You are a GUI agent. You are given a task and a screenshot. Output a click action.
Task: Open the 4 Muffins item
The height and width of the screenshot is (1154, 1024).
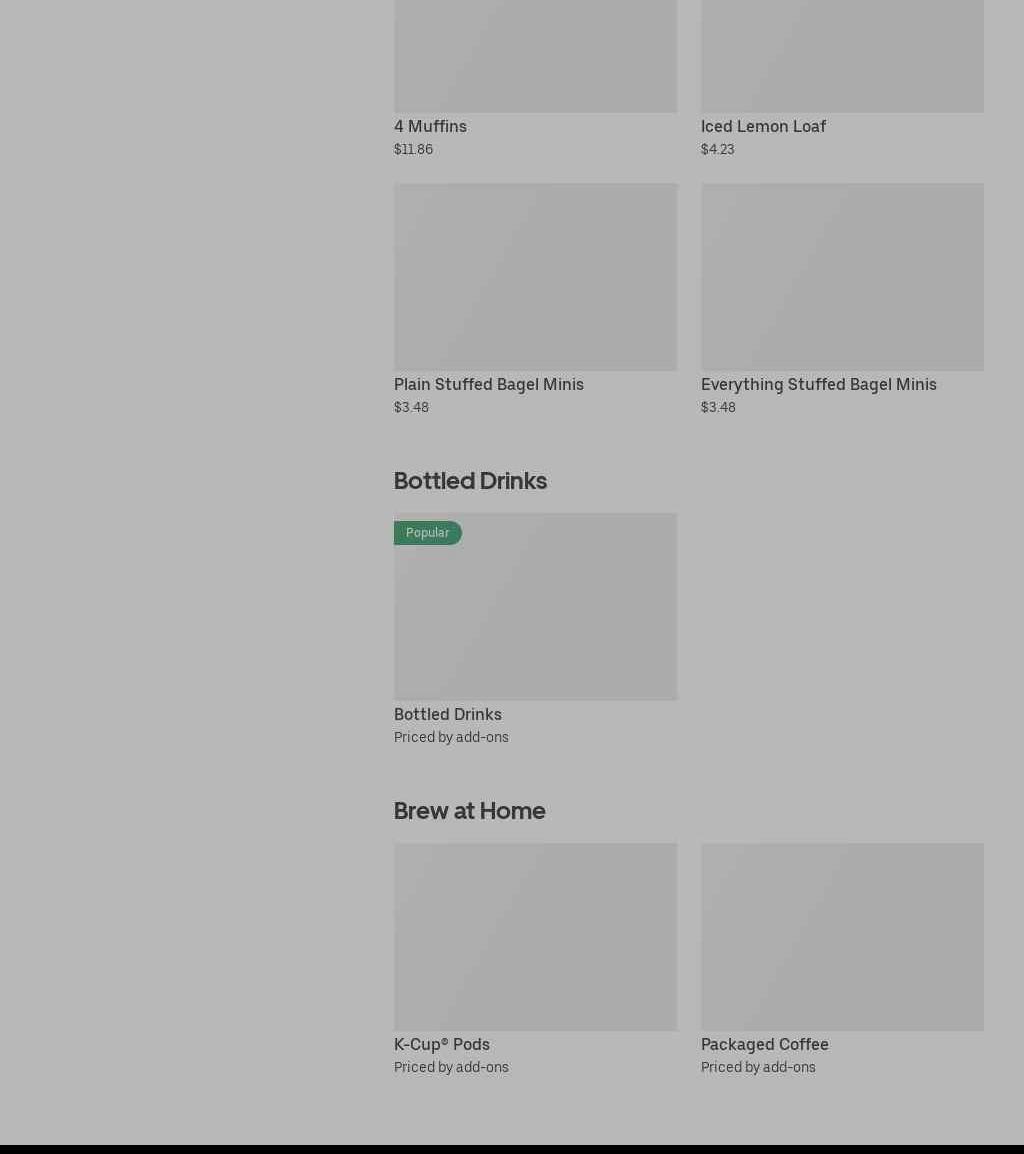[x=430, y=127]
